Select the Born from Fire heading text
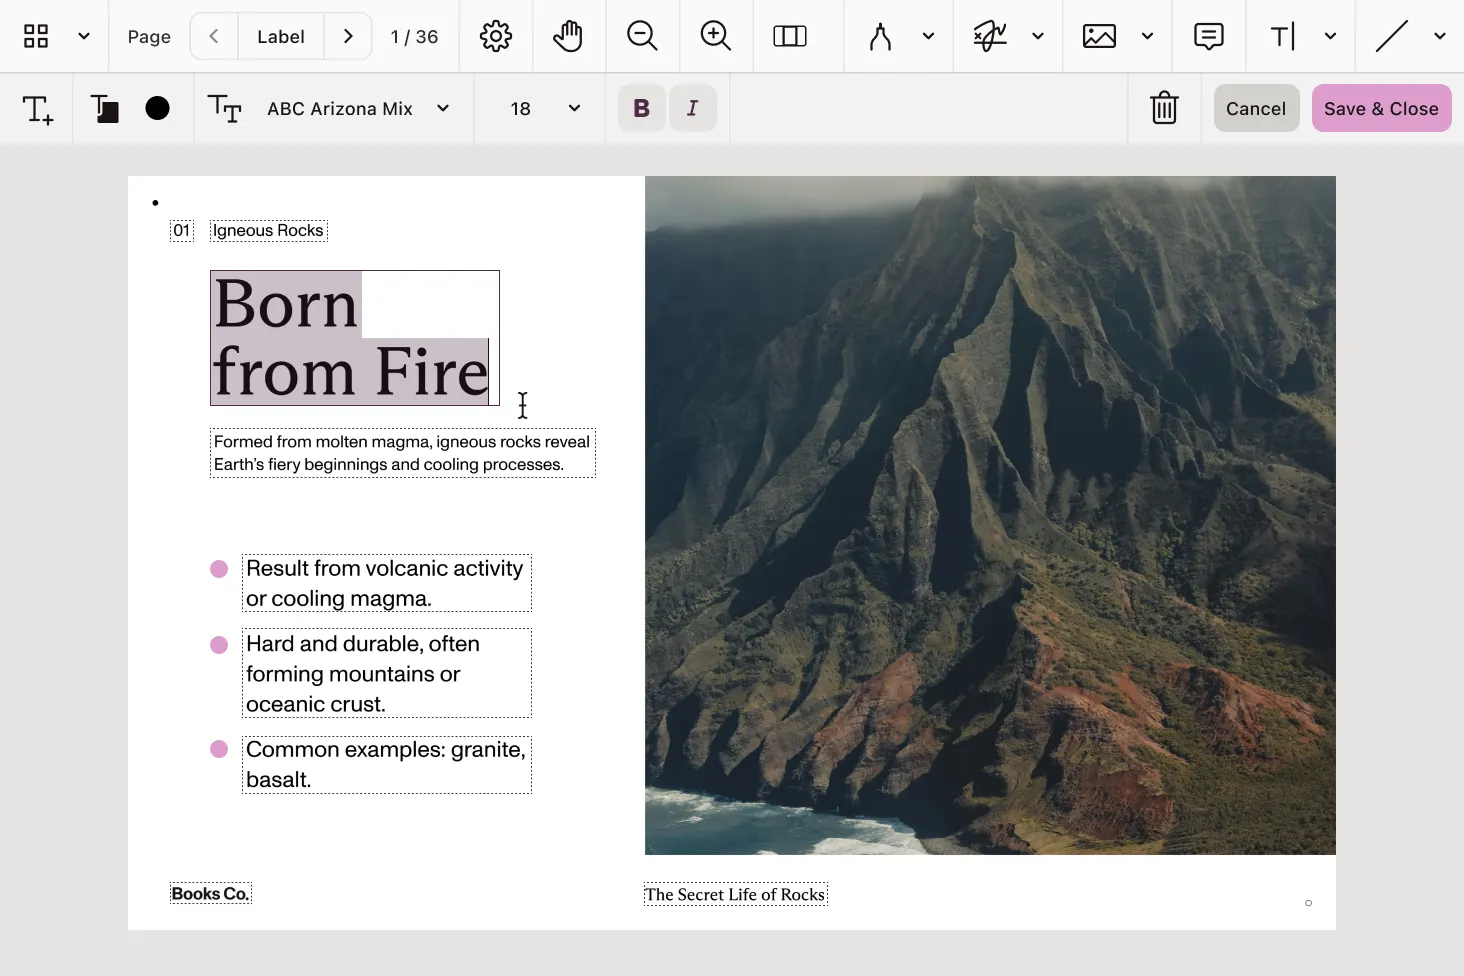The width and height of the screenshot is (1464, 976). click(350, 338)
